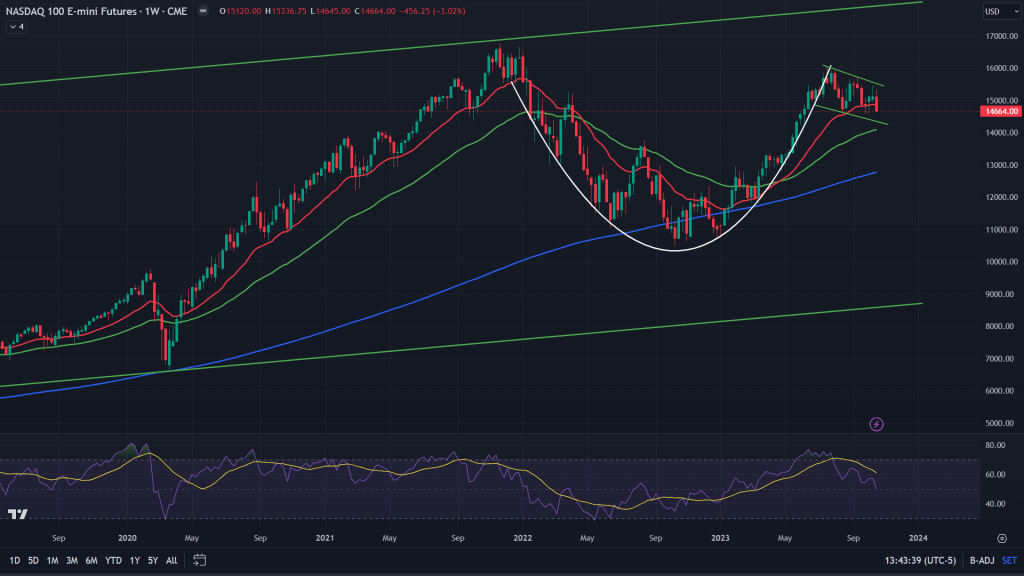1024x576 pixels.
Task: Select the YTD time range
Action: (111, 560)
